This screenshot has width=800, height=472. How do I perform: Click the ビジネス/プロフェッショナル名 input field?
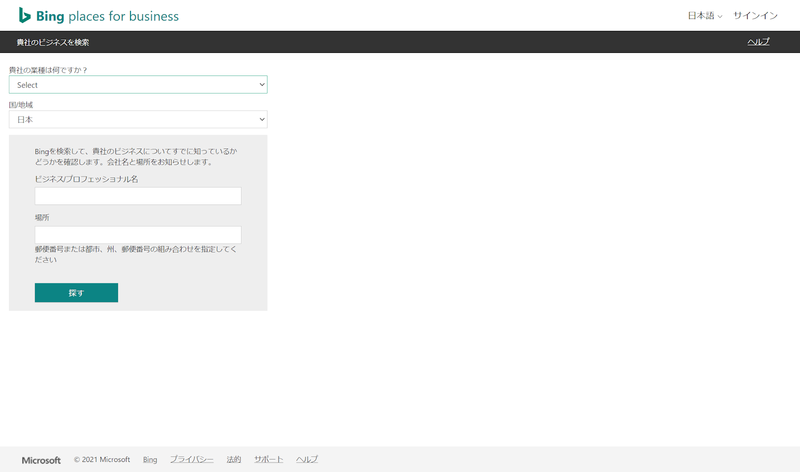tap(138, 196)
